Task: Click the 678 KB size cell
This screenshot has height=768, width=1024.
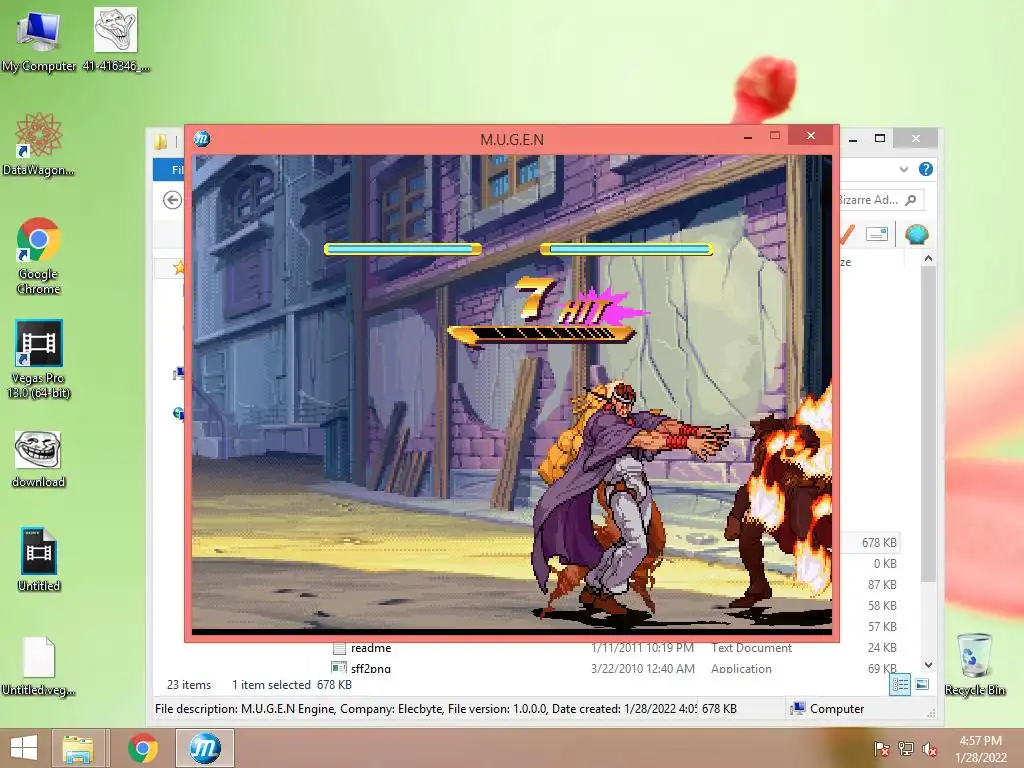Action: click(879, 543)
